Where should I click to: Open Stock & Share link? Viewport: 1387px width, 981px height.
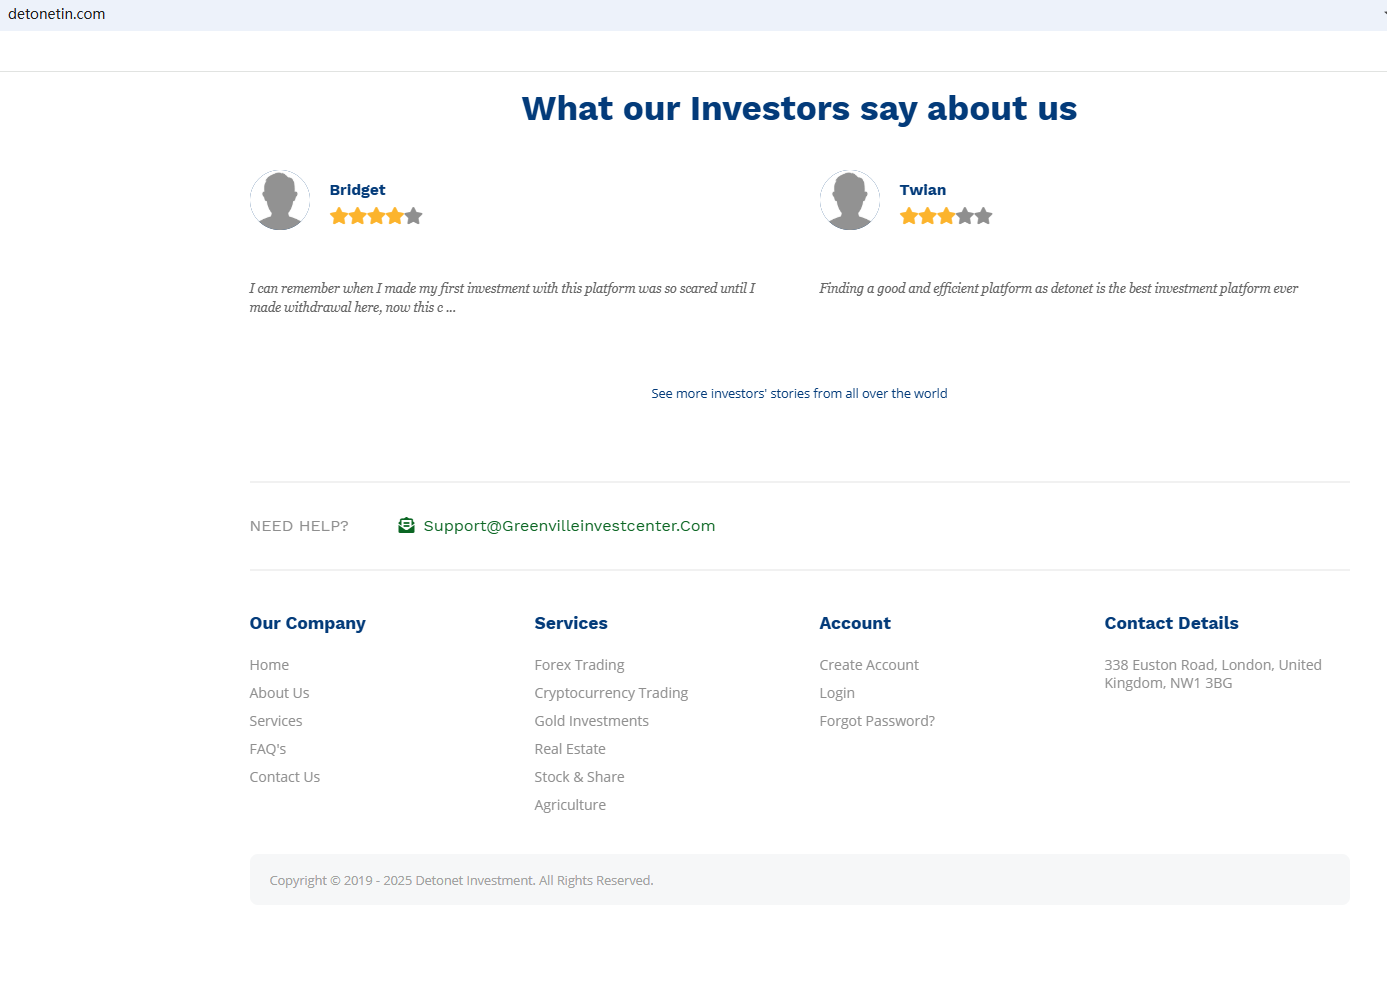[579, 777]
